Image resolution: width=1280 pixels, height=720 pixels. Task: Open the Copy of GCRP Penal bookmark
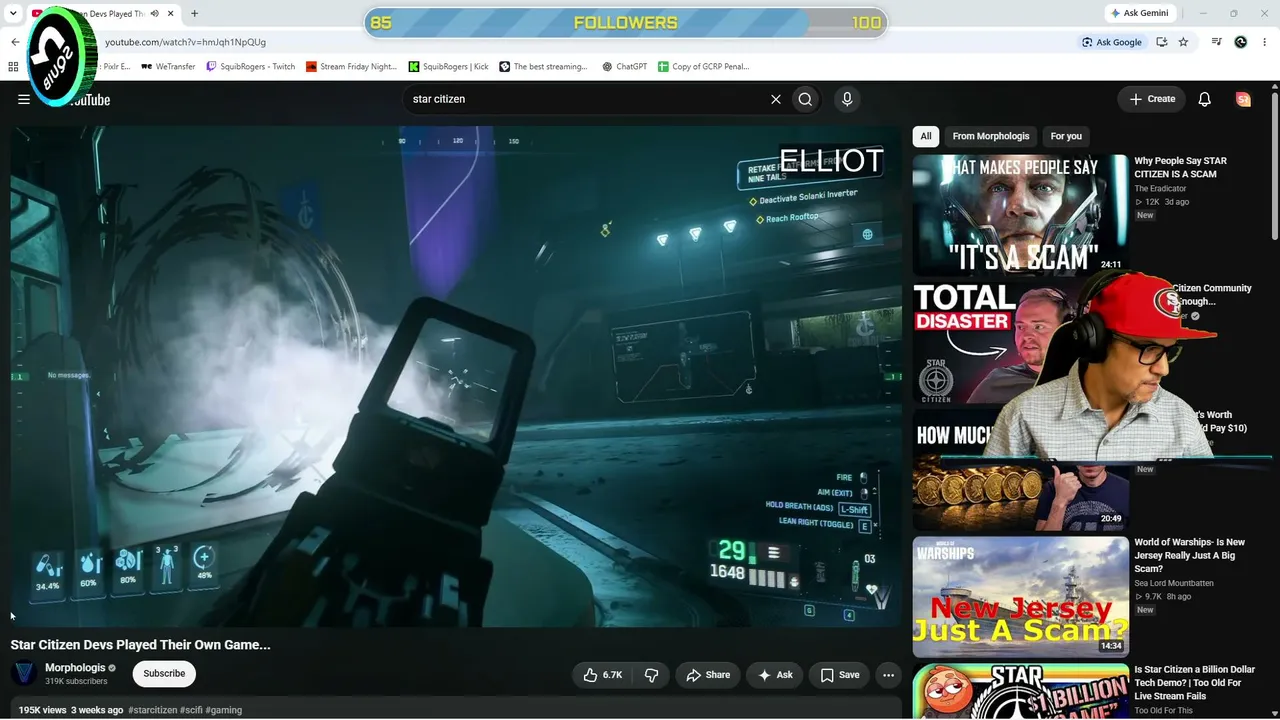click(x=703, y=67)
